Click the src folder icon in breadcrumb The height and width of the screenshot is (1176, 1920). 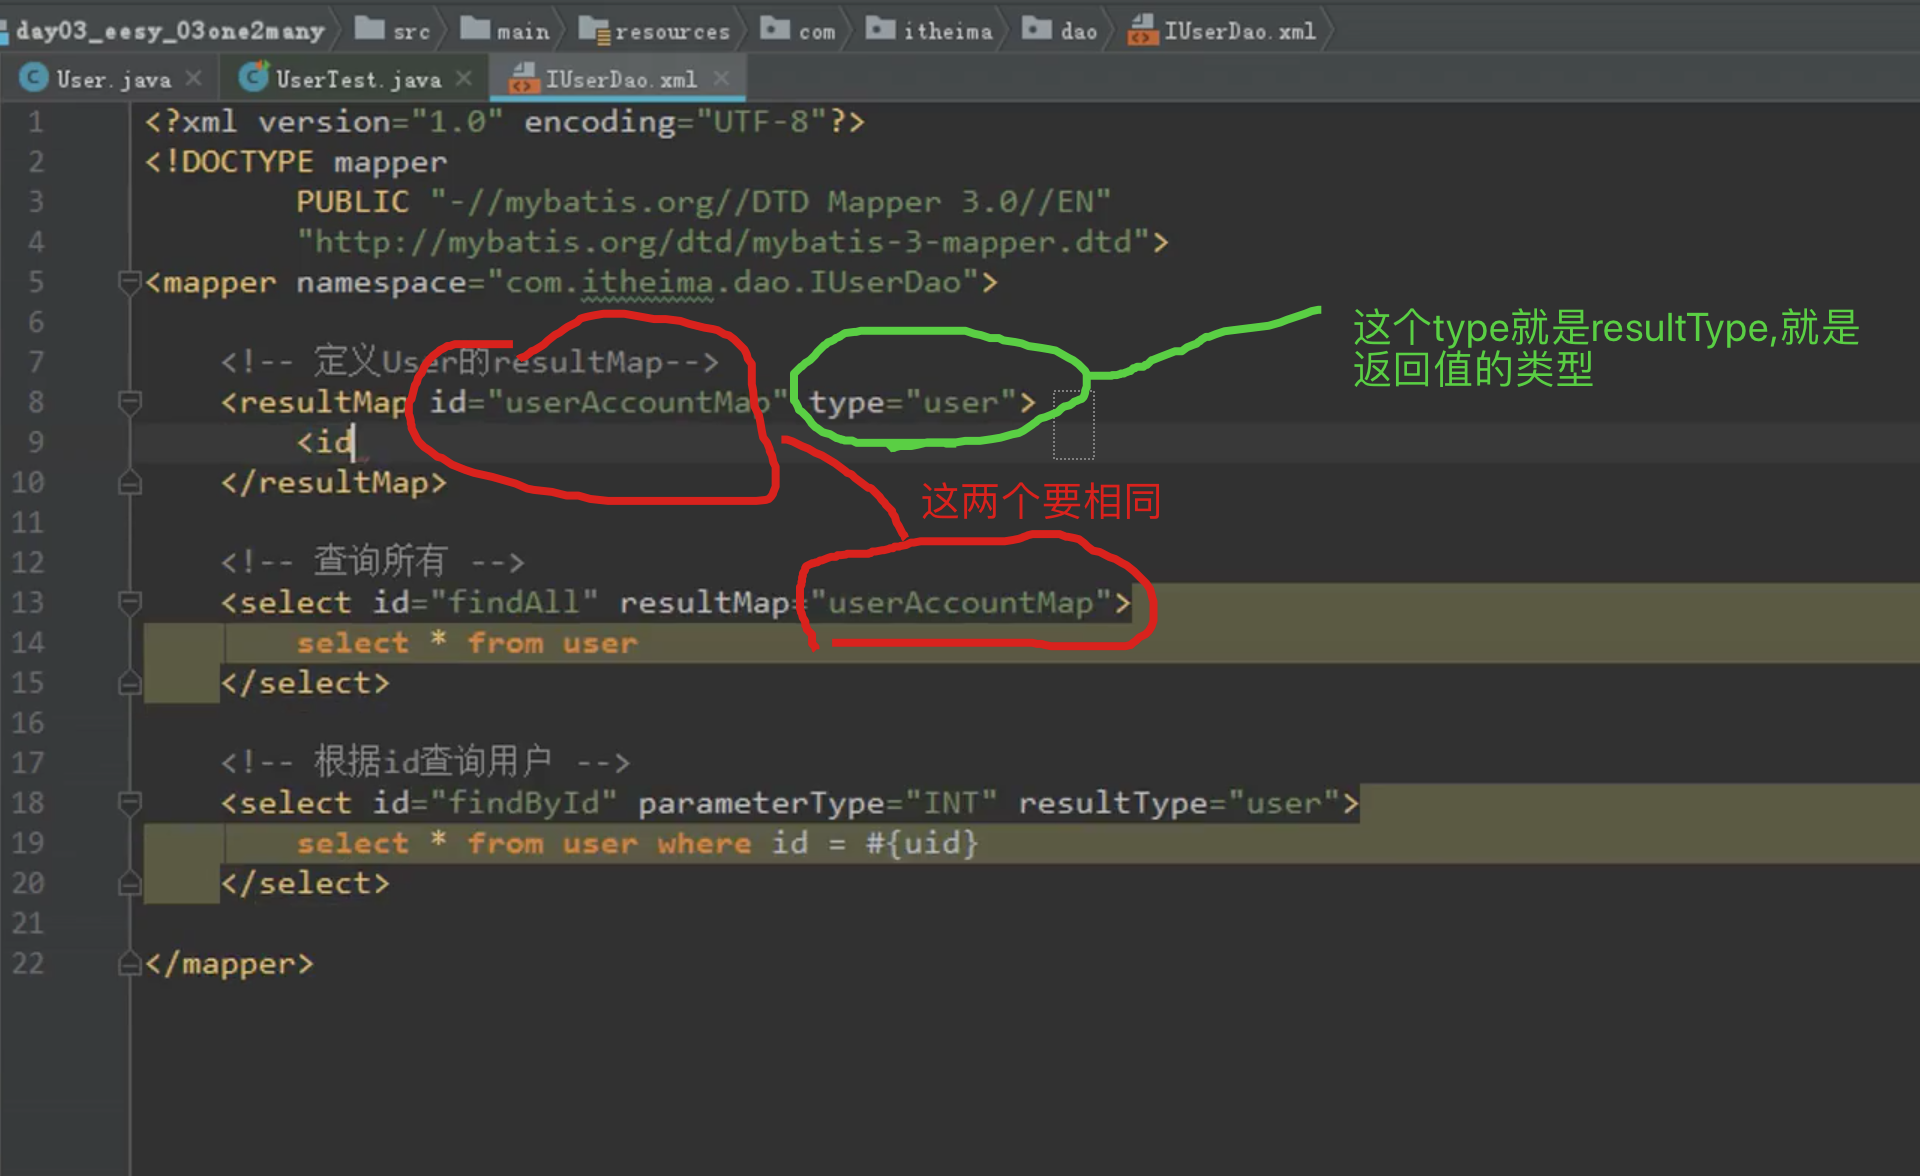pyautogui.click(x=370, y=29)
